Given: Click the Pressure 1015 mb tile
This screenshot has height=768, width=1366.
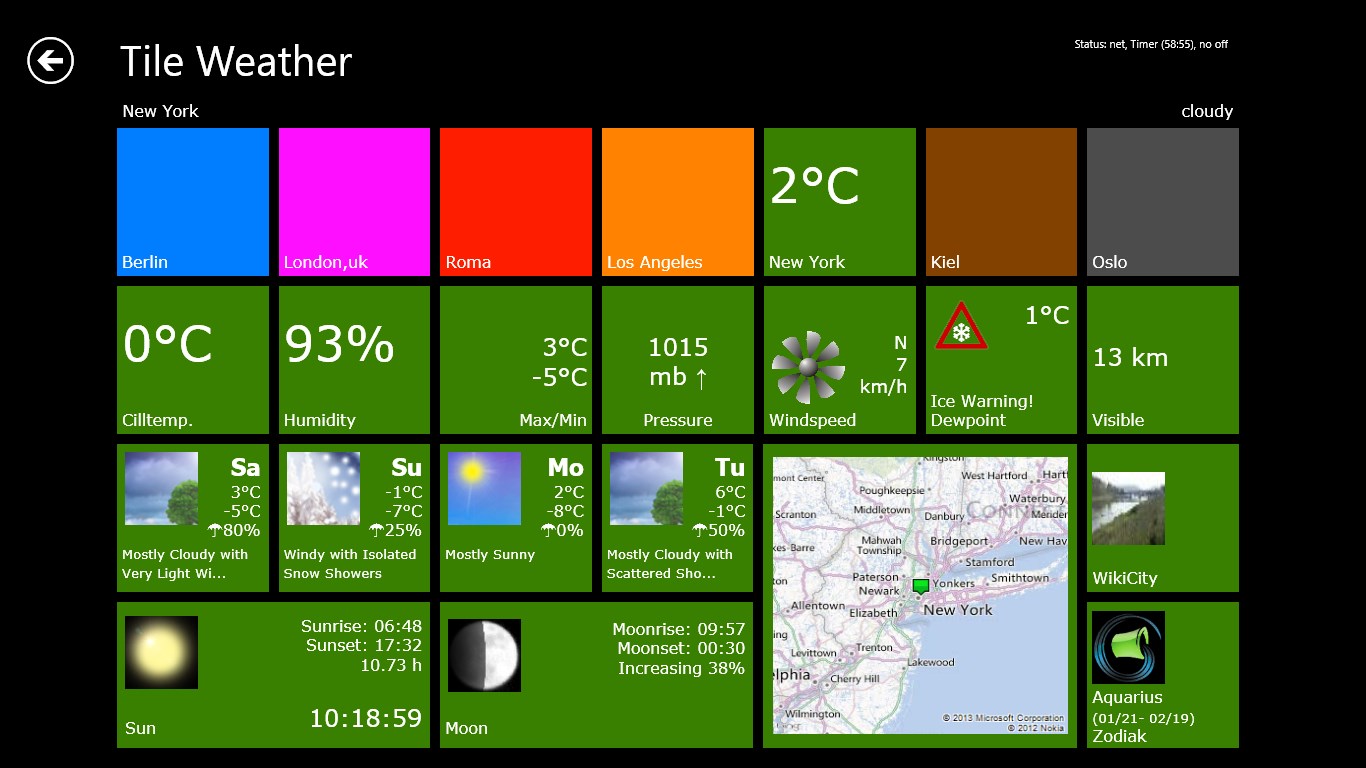Looking at the screenshot, I should coord(677,360).
